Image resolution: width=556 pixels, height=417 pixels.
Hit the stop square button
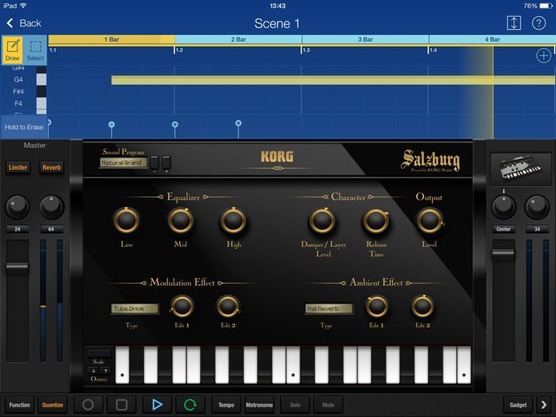(x=122, y=405)
